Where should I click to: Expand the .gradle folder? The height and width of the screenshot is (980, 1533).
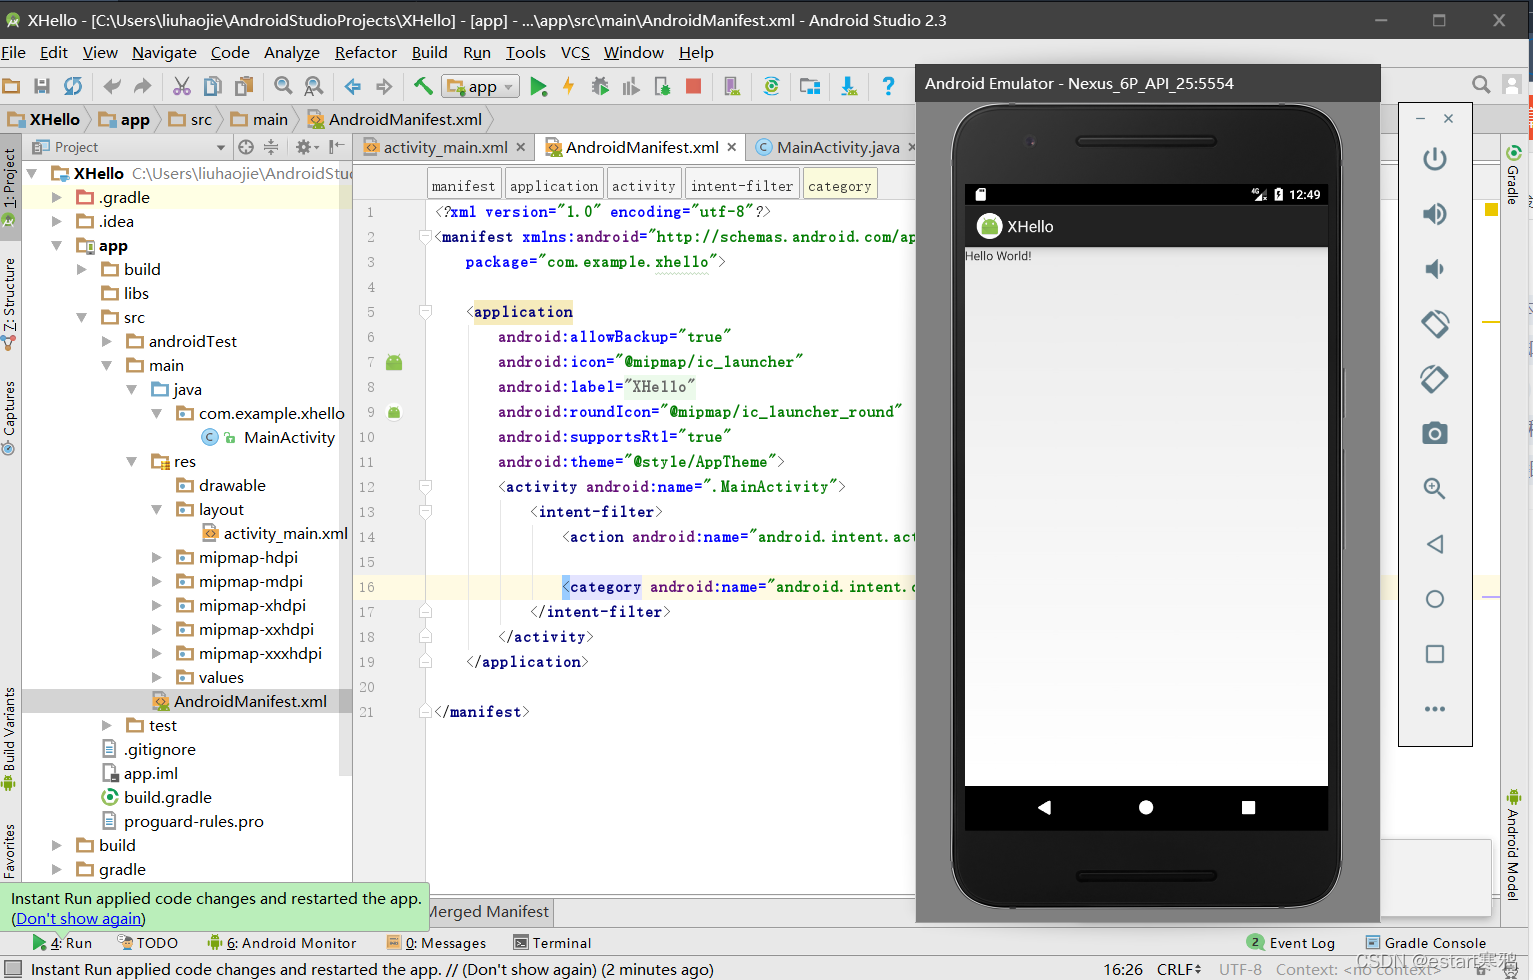pyautogui.click(x=57, y=198)
